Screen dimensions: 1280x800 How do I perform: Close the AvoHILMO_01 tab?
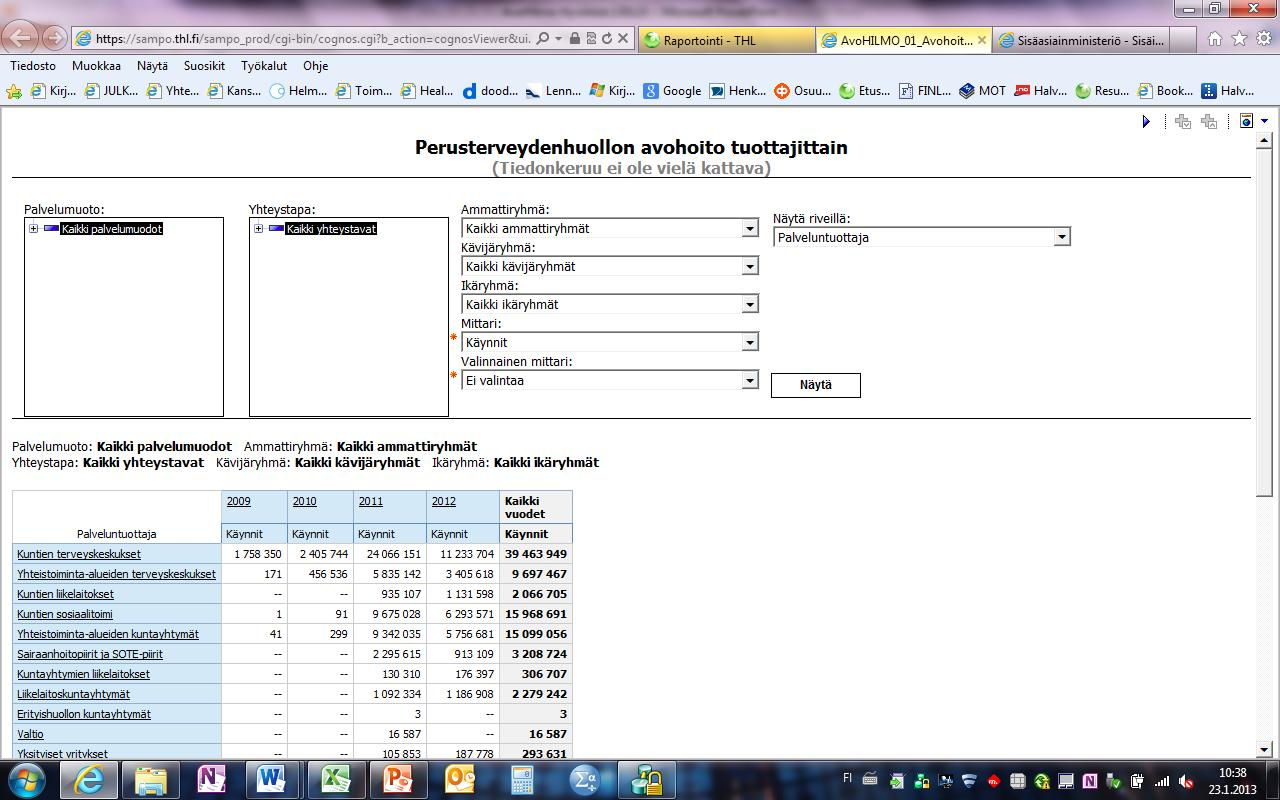982,41
